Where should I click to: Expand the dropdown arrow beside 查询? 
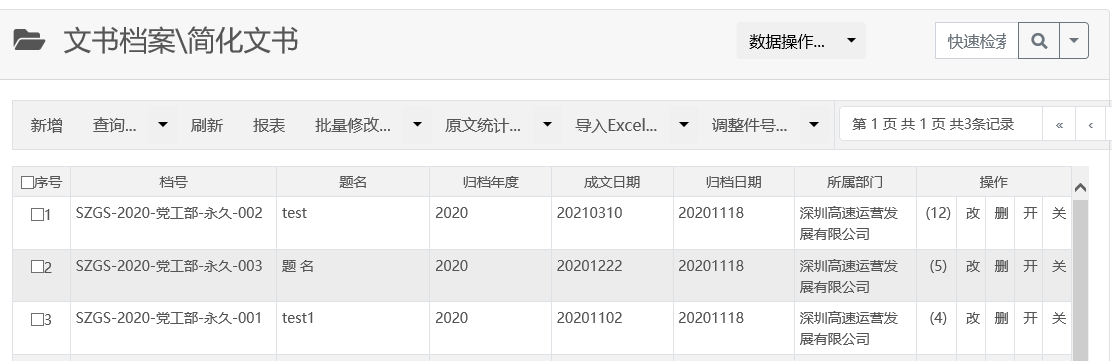tap(162, 125)
